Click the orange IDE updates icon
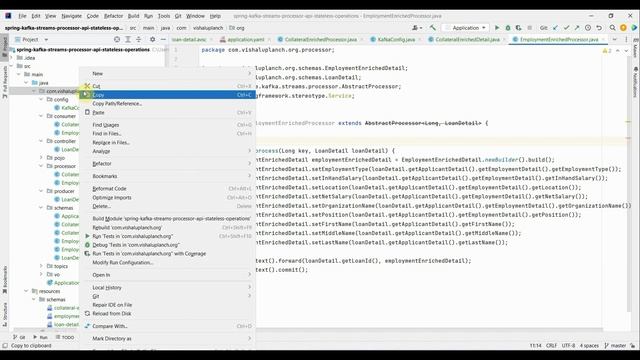 [623, 28]
